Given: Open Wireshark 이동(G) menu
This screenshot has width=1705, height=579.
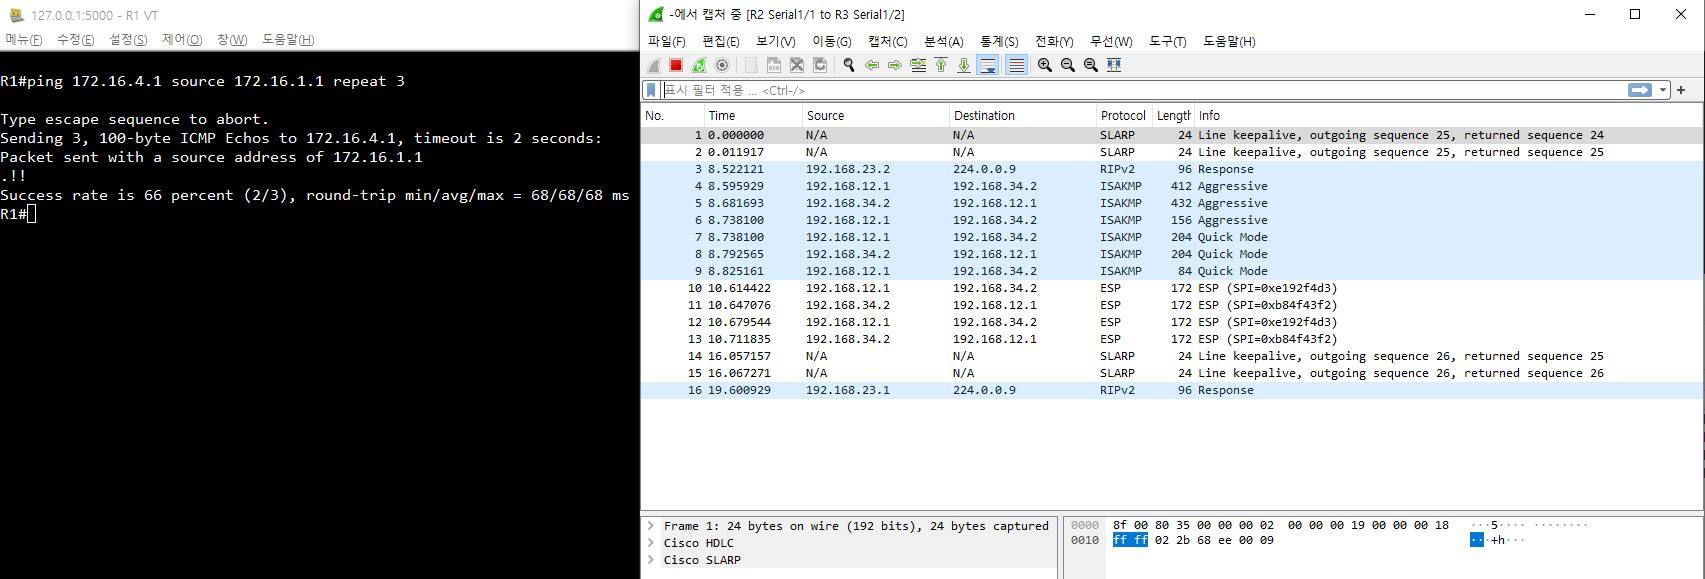Looking at the screenshot, I should click(832, 41).
